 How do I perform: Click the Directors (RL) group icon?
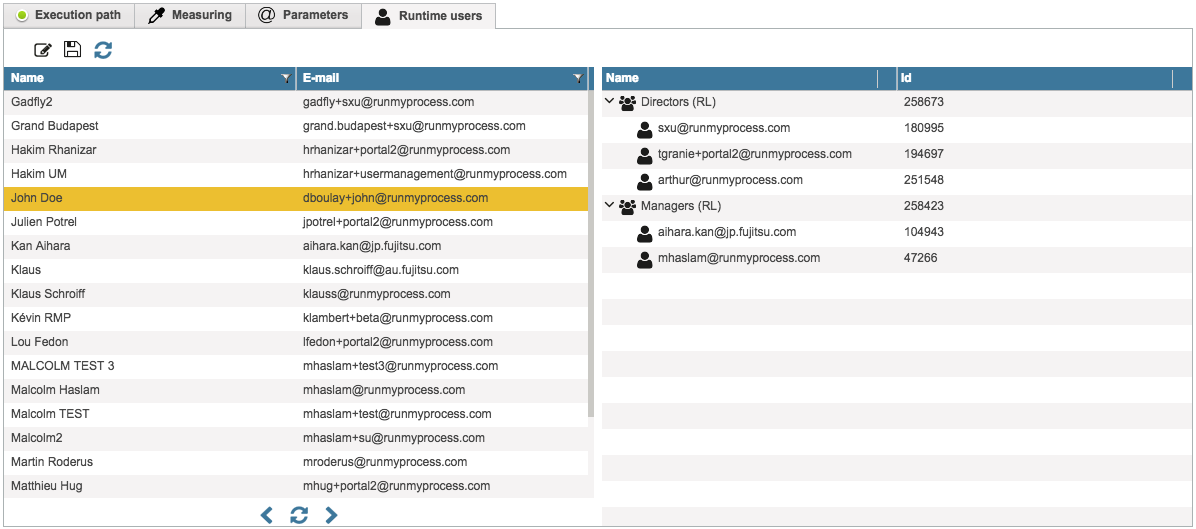[x=628, y=102]
